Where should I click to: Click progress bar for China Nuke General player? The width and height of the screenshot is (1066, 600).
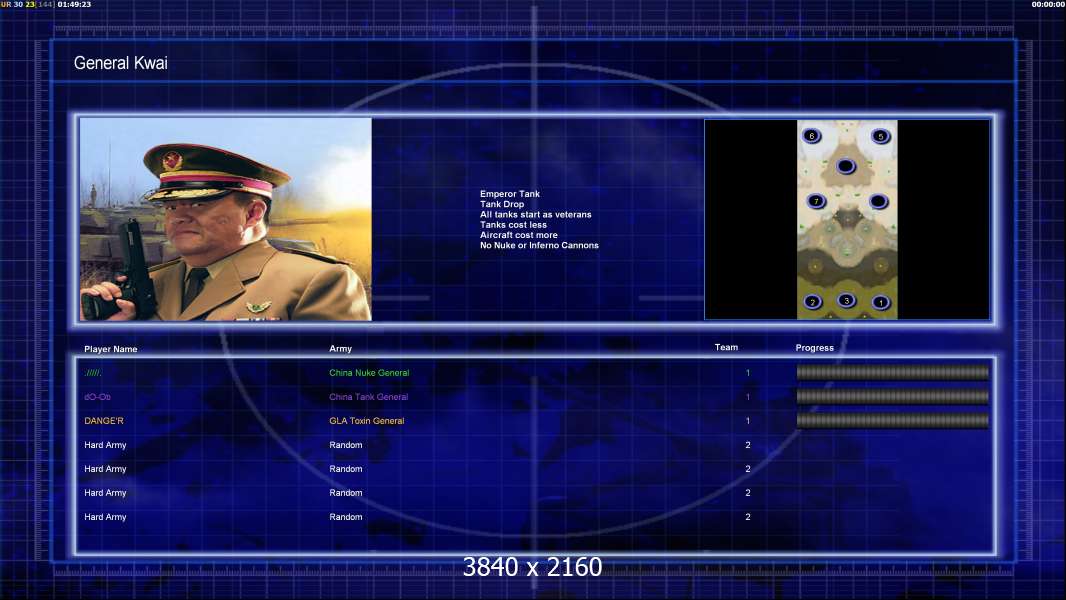[x=893, y=372]
